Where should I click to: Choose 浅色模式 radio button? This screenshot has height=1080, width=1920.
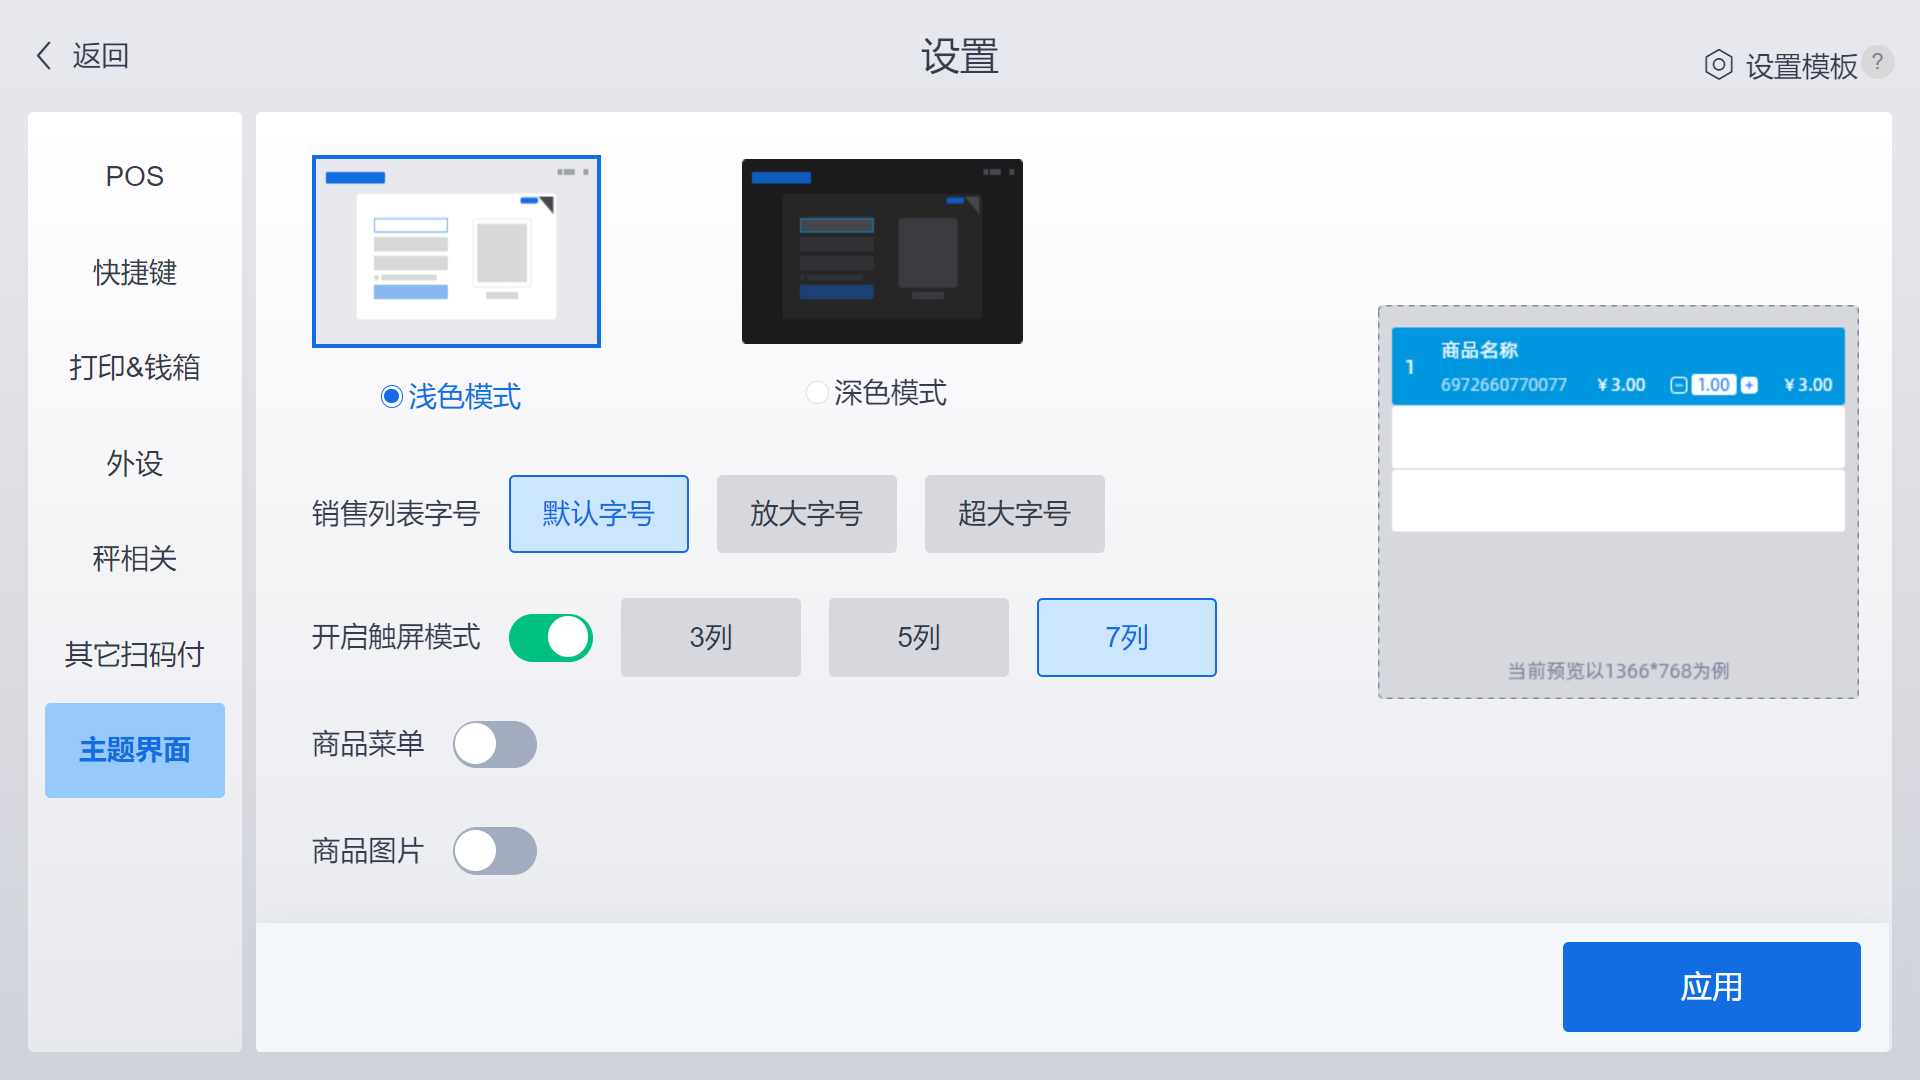(392, 397)
